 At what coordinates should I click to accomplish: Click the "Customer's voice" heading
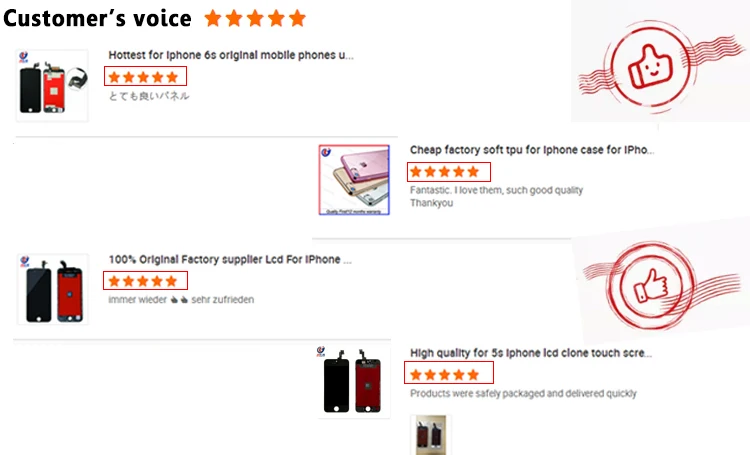pyautogui.click(x=97, y=18)
